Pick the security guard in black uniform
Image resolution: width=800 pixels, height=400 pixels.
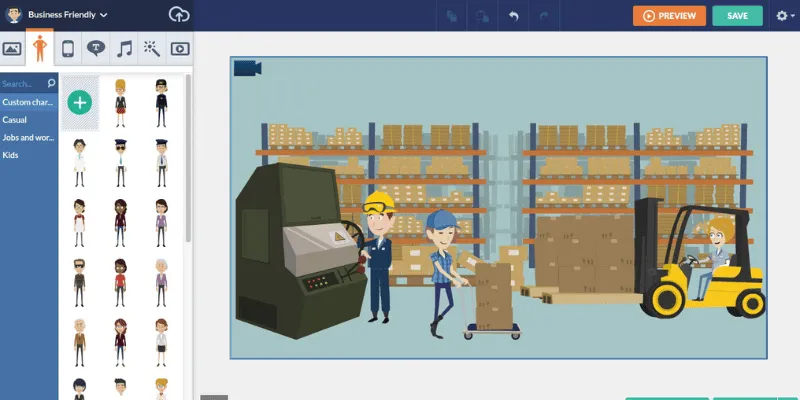pyautogui.click(x=161, y=103)
